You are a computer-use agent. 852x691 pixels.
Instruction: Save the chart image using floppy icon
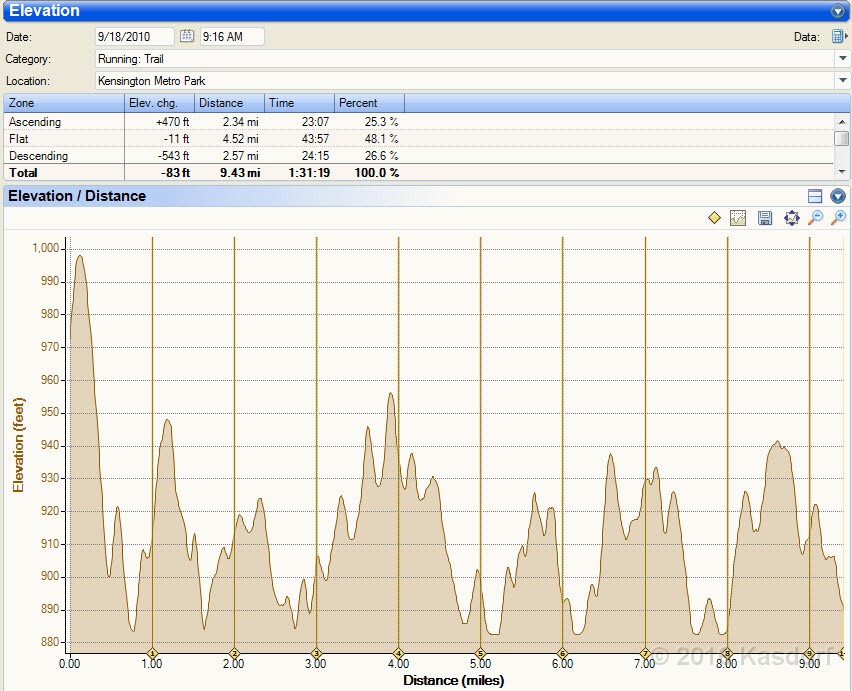point(765,218)
